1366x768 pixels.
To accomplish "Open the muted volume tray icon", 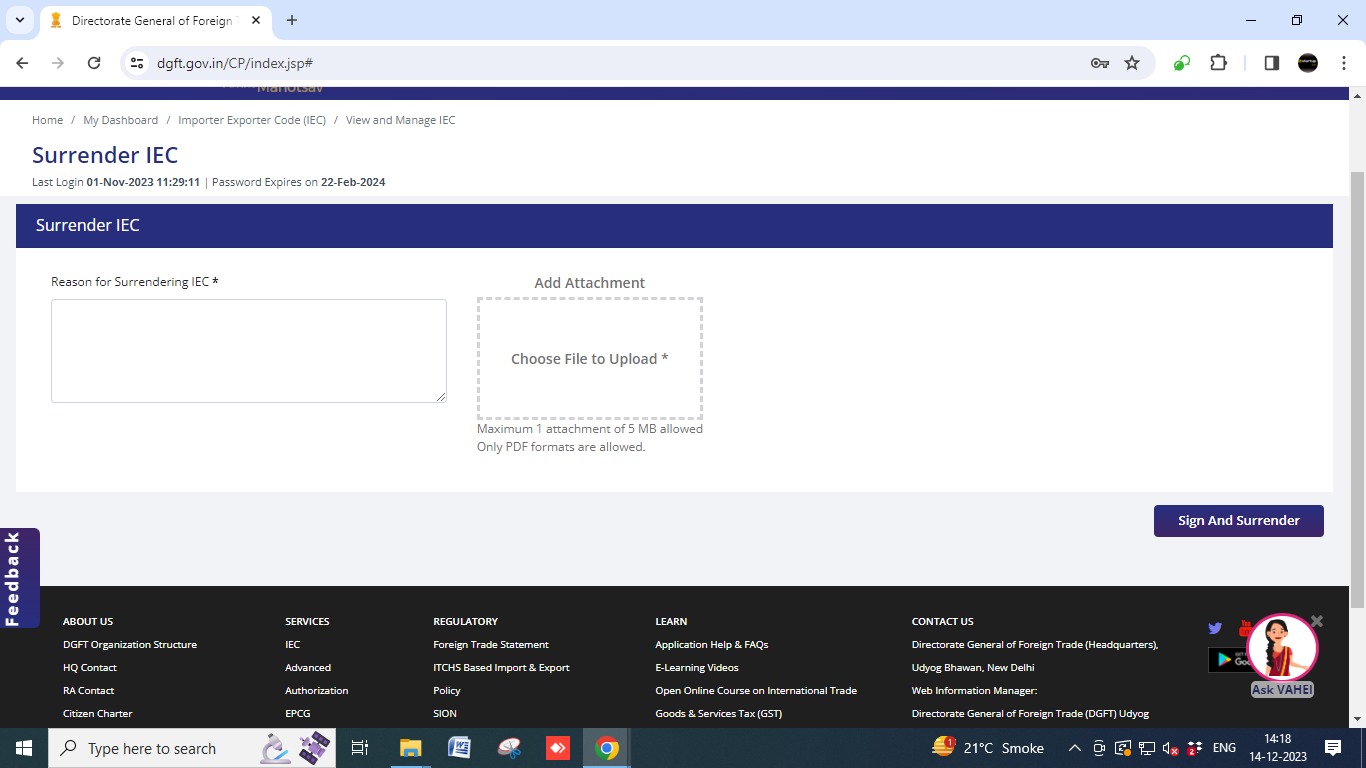I will [x=1170, y=748].
